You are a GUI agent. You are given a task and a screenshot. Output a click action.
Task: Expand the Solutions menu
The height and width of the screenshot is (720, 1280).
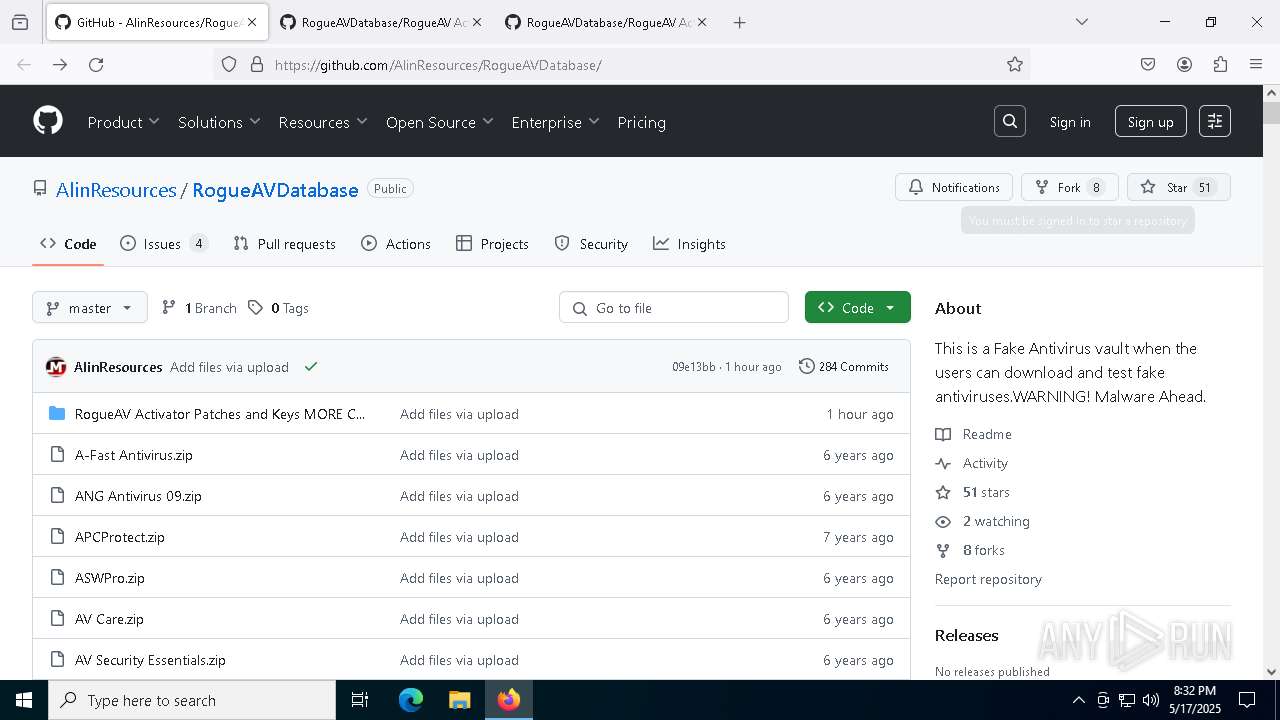(219, 122)
